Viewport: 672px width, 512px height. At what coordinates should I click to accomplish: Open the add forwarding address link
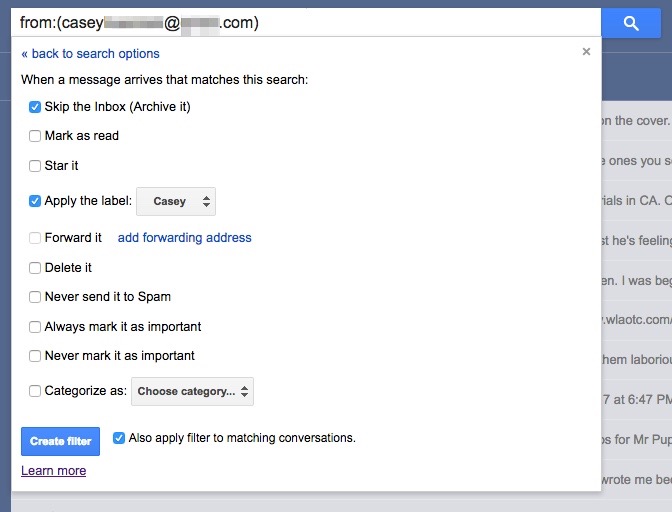[184, 238]
